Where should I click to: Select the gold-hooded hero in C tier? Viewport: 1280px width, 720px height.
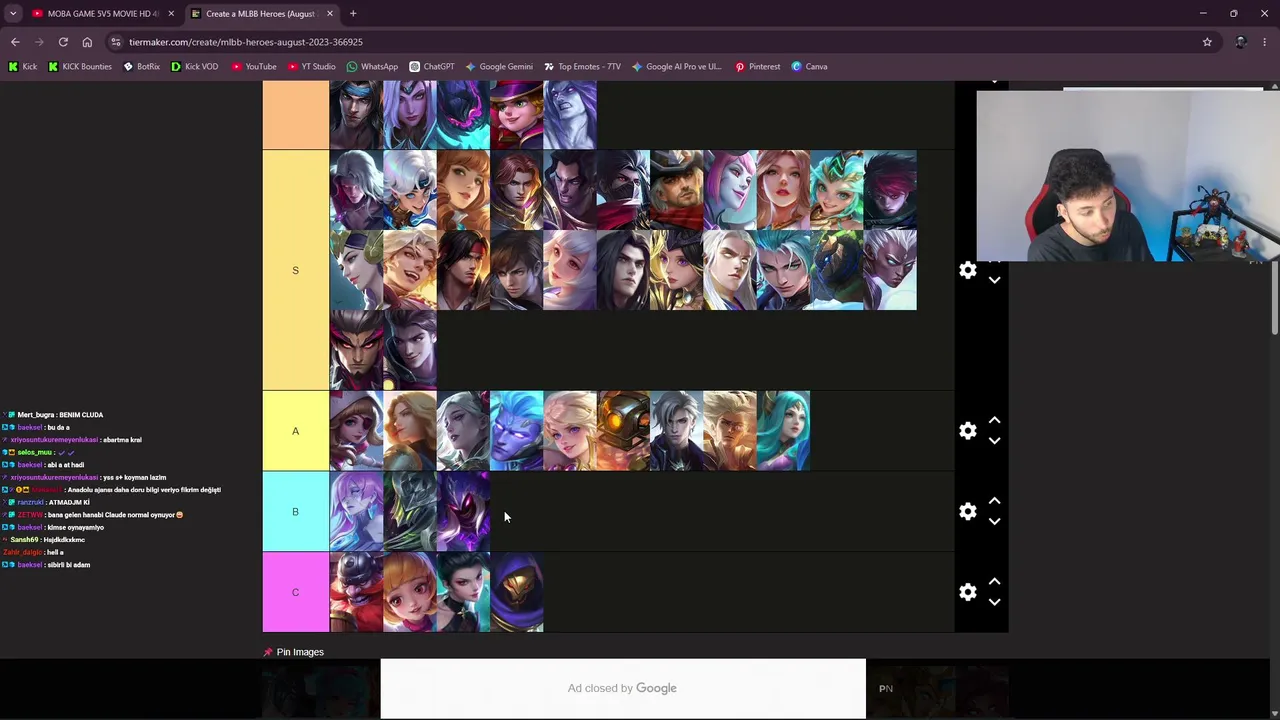pos(517,592)
